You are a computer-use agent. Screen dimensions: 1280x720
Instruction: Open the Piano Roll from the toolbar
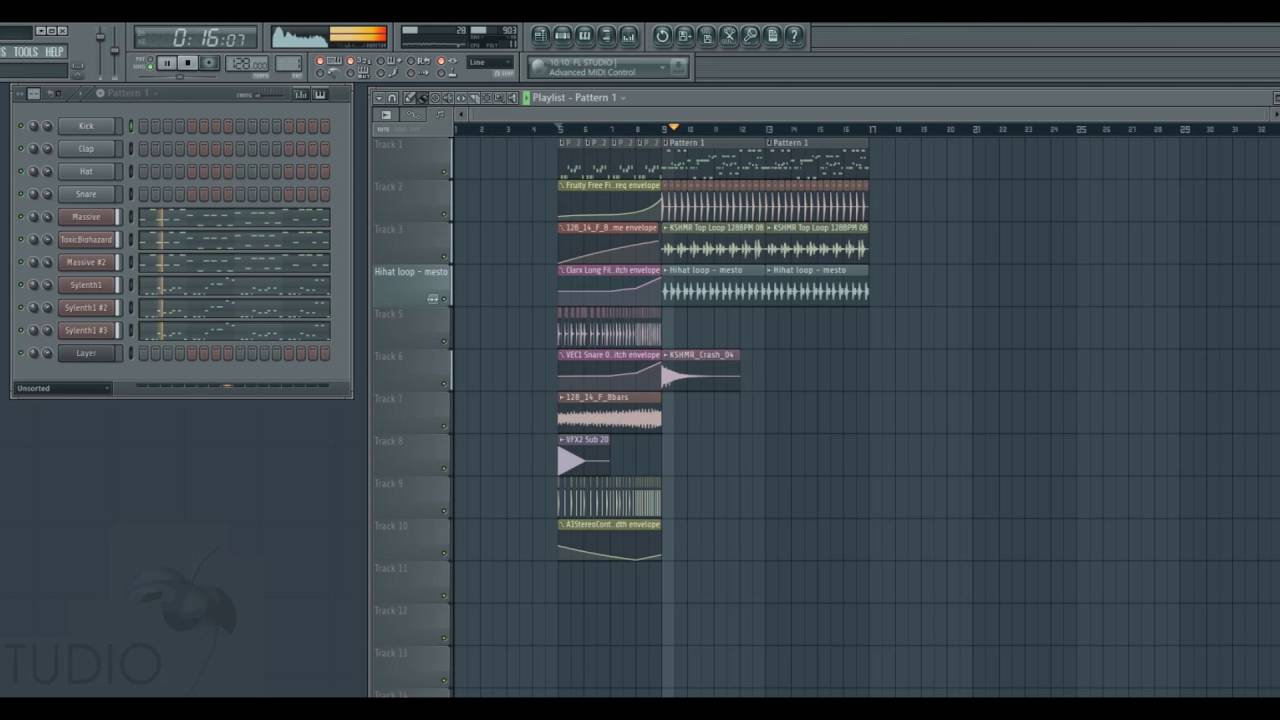click(585, 36)
